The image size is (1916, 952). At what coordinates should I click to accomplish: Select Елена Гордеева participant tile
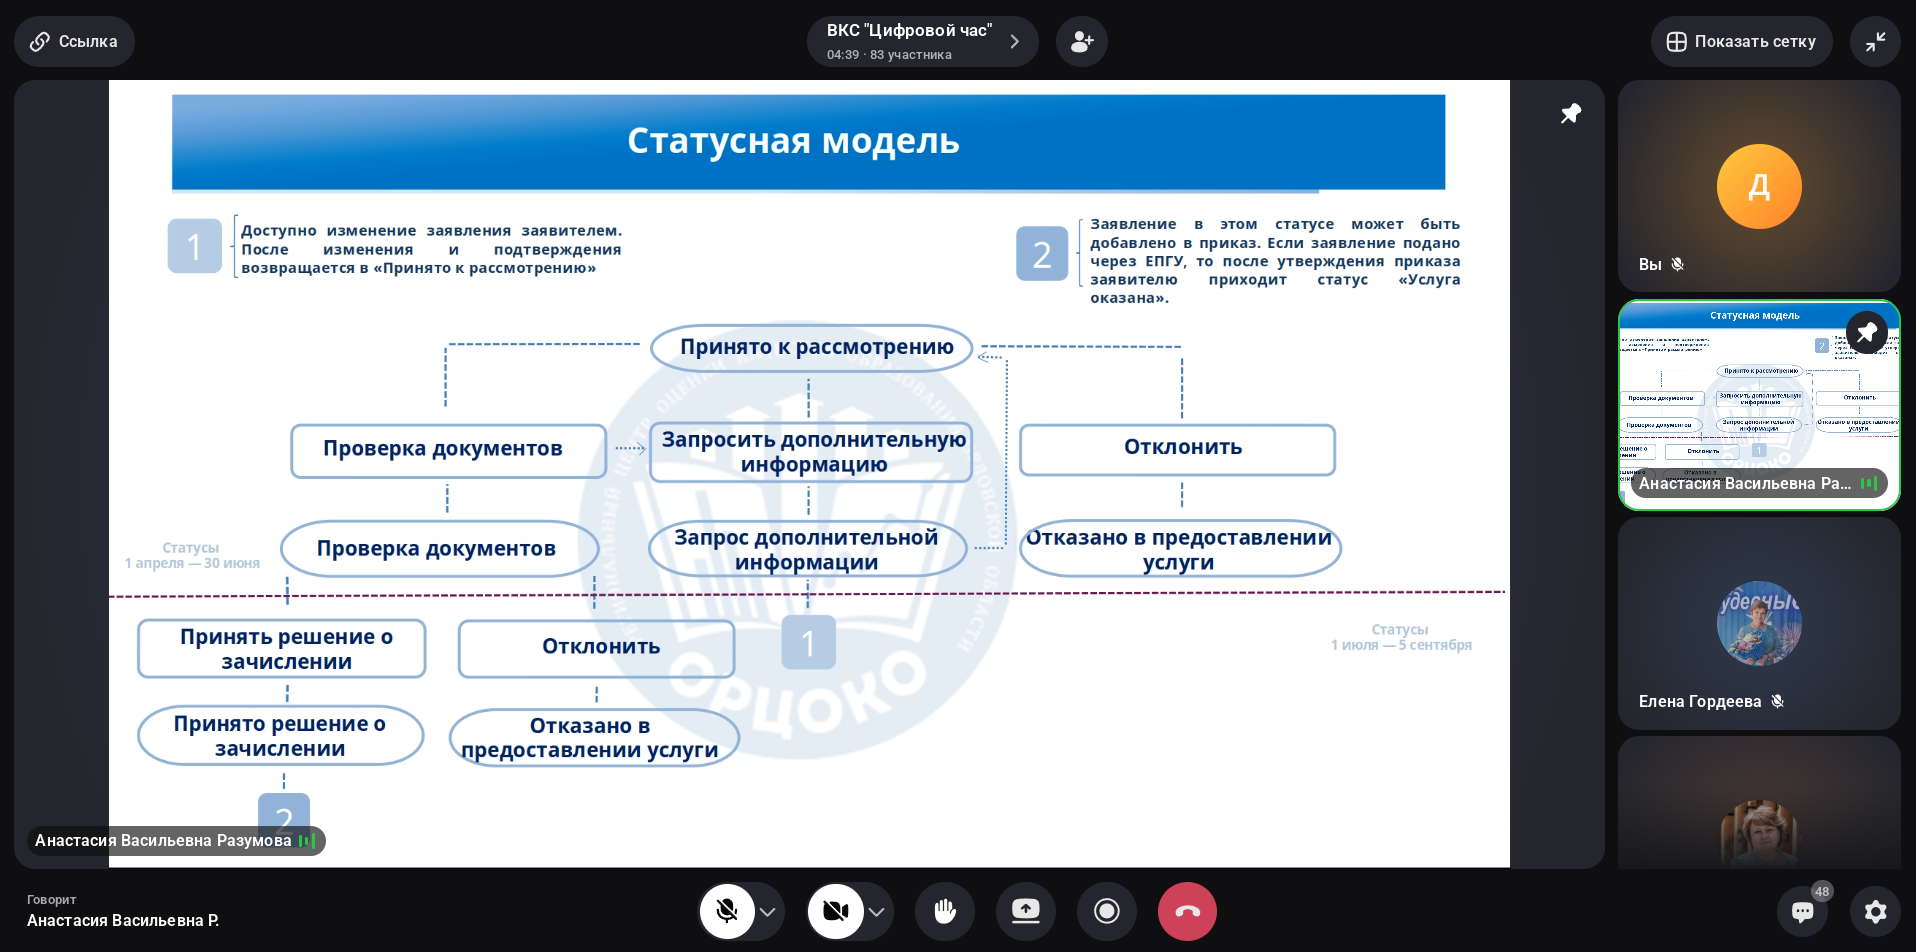(x=1758, y=623)
